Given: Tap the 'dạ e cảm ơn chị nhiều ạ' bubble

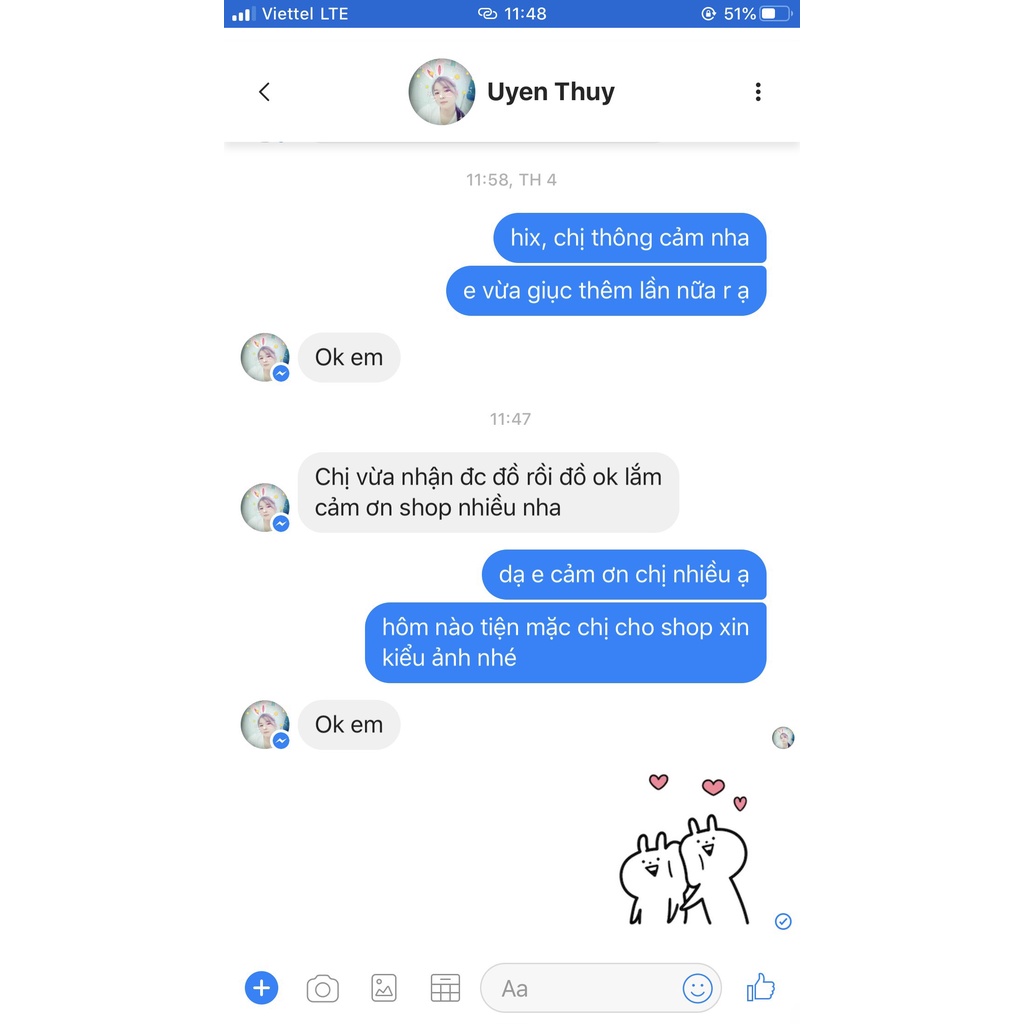Looking at the screenshot, I should 624,575.
